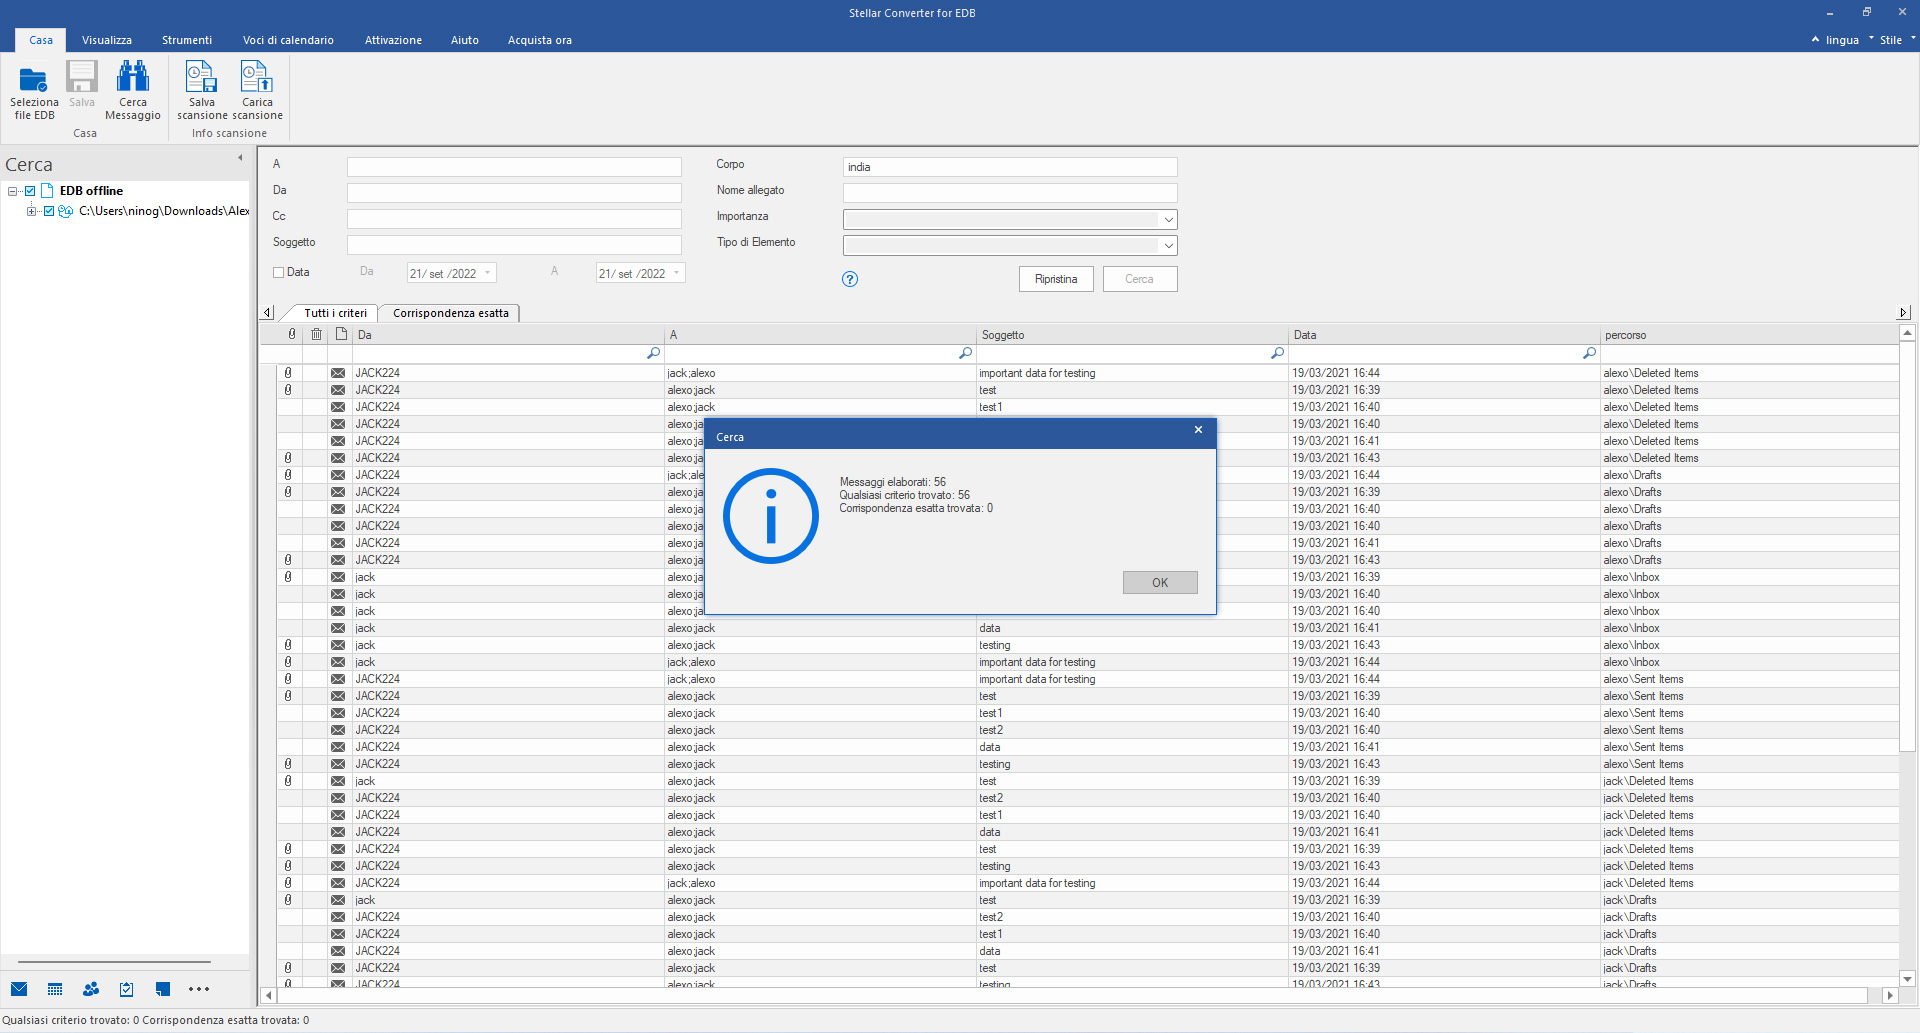Screen dimensions: 1920x1033
Task: Click search icon in Da column filter
Action: coord(653,353)
